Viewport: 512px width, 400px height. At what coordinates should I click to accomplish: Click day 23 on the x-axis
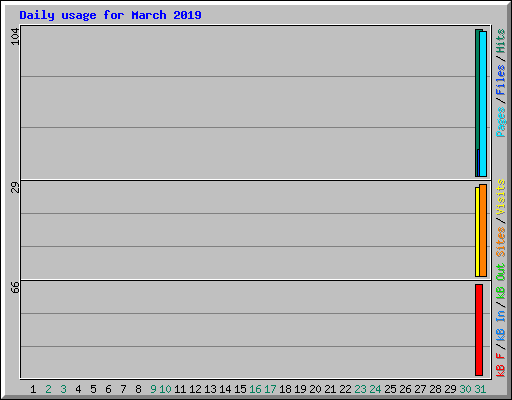360,389
